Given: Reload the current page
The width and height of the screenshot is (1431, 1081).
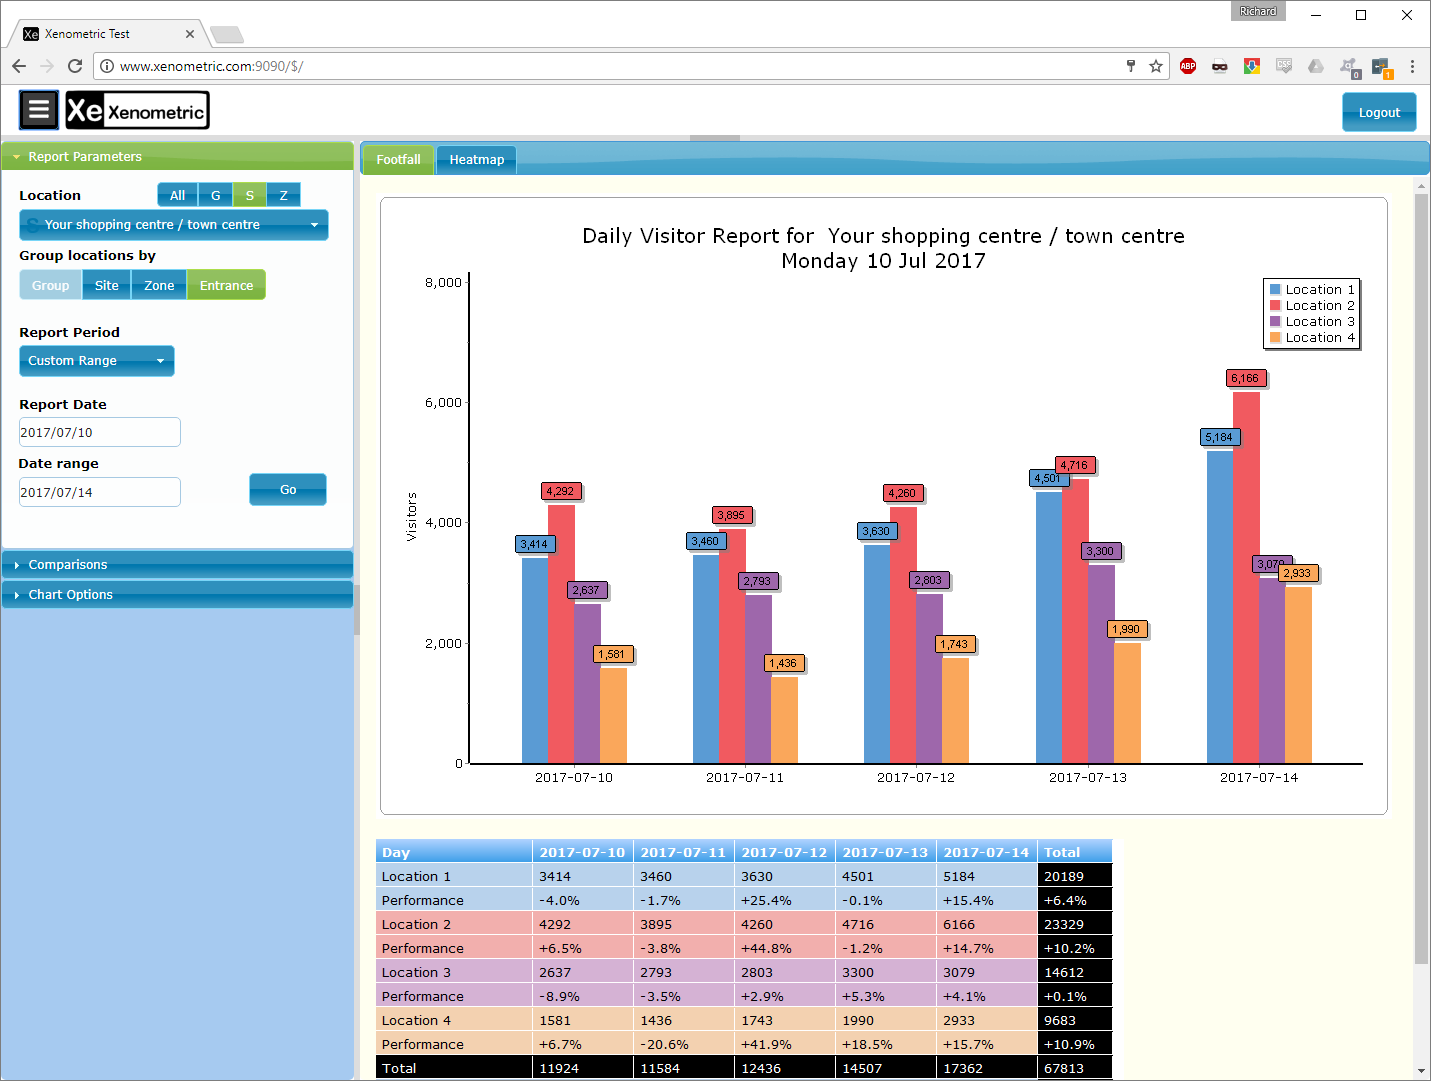Looking at the screenshot, I should 75,66.
